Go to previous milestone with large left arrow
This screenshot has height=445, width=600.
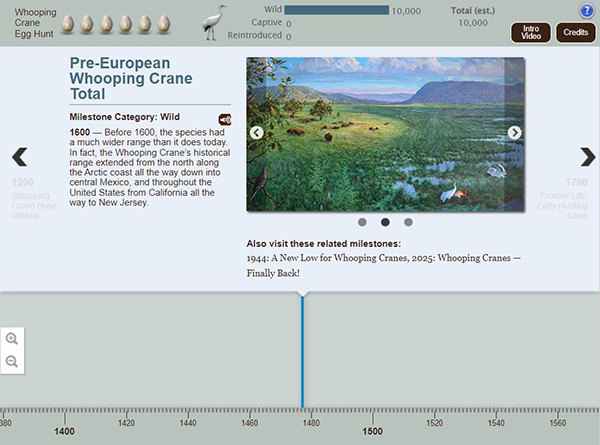[20, 157]
